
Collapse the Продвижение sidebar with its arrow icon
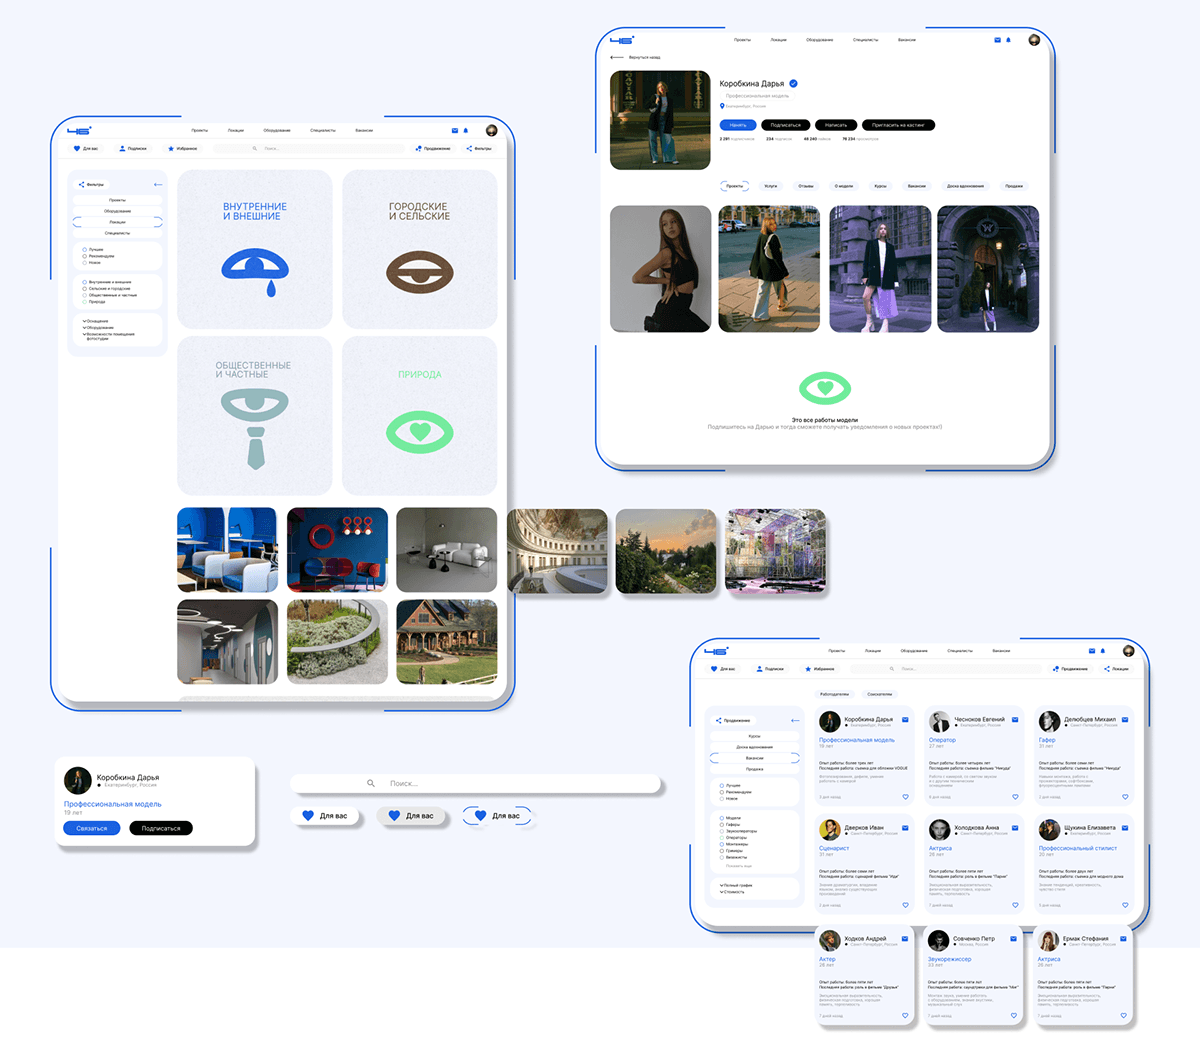pyautogui.click(x=795, y=720)
